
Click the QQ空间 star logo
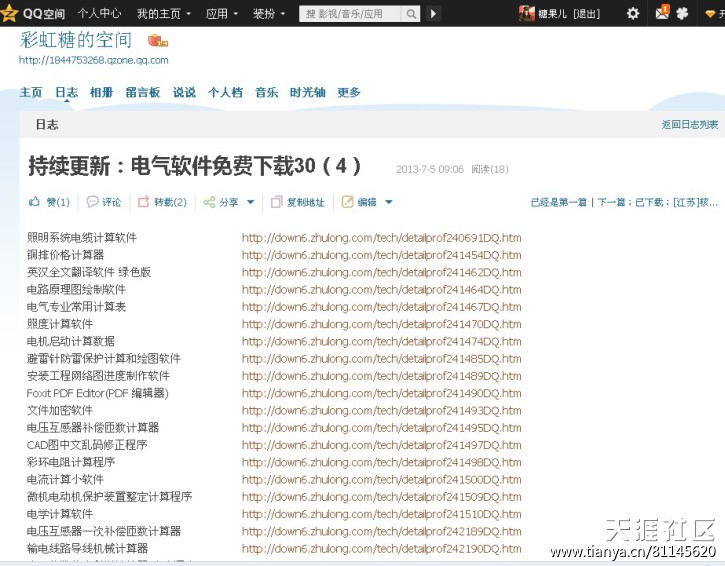(10, 13)
